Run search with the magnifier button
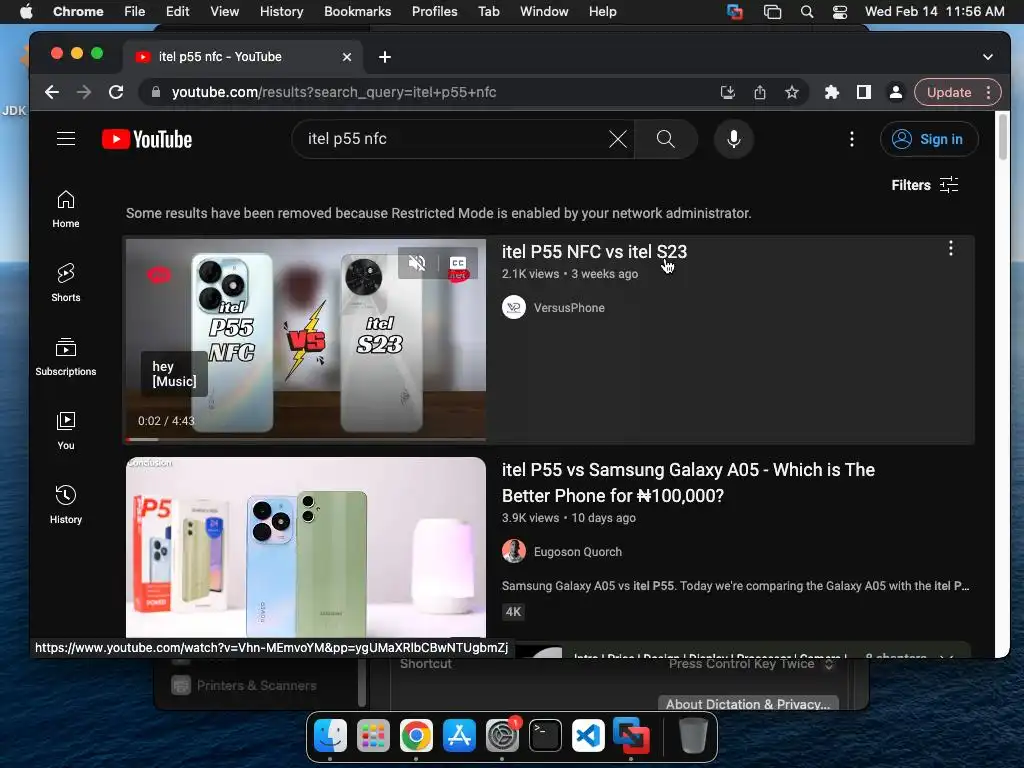This screenshot has width=1024, height=768. [665, 139]
